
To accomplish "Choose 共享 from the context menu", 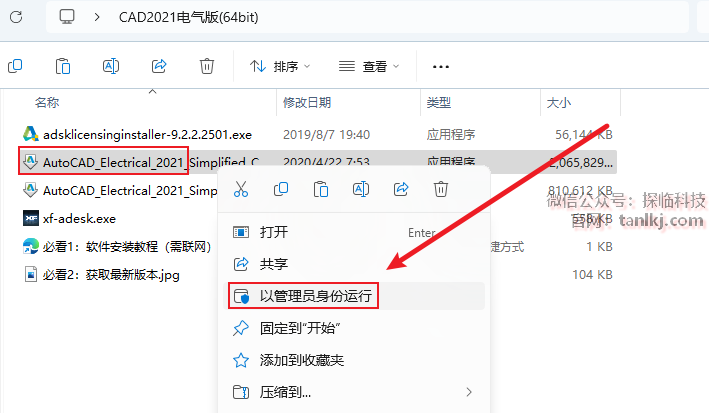I will click(x=354, y=264).
